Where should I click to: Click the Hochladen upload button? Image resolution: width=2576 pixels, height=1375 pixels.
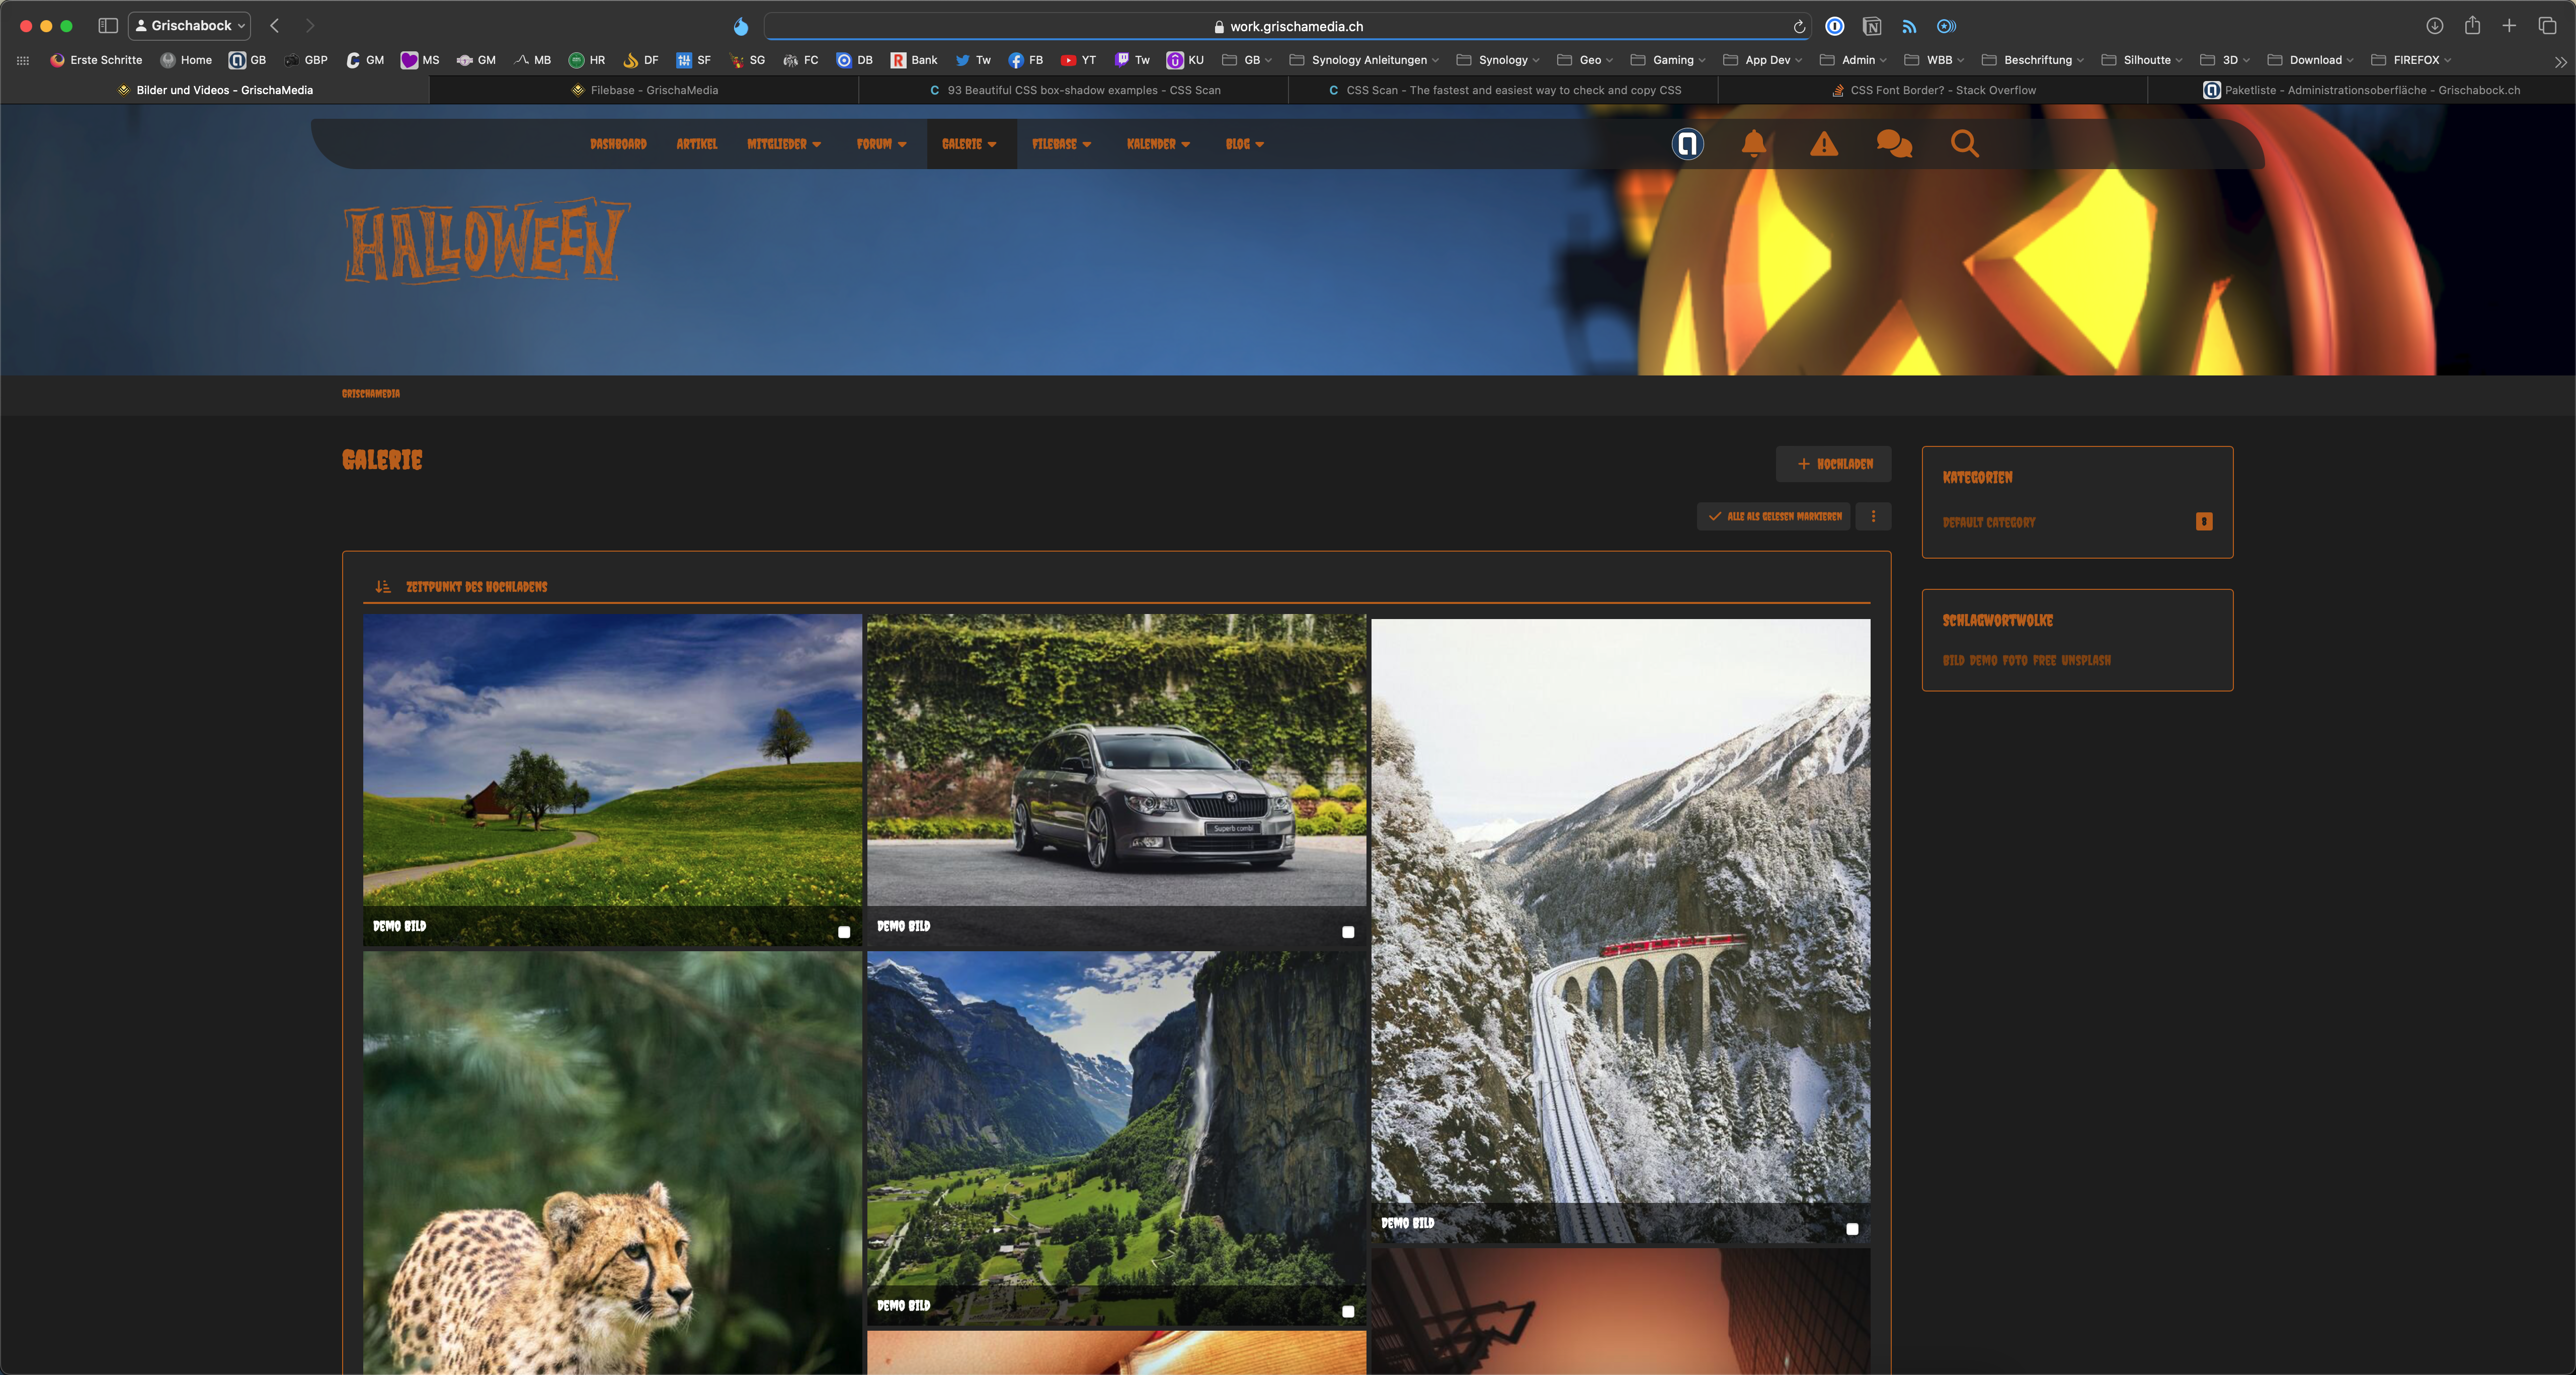tap(1833, 464)
